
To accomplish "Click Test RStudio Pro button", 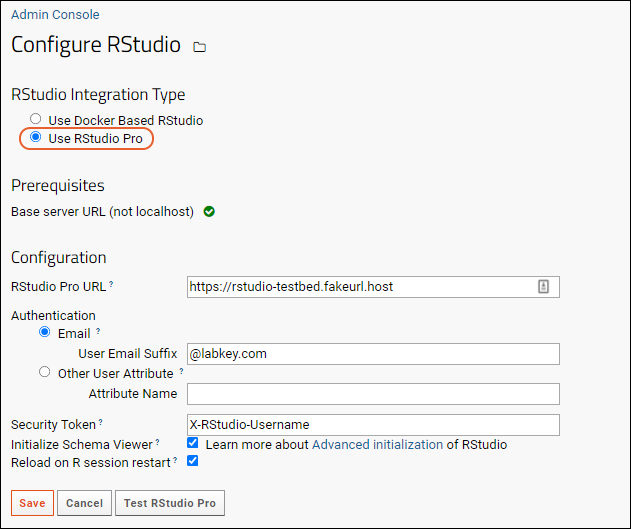I will click(170, 503).
